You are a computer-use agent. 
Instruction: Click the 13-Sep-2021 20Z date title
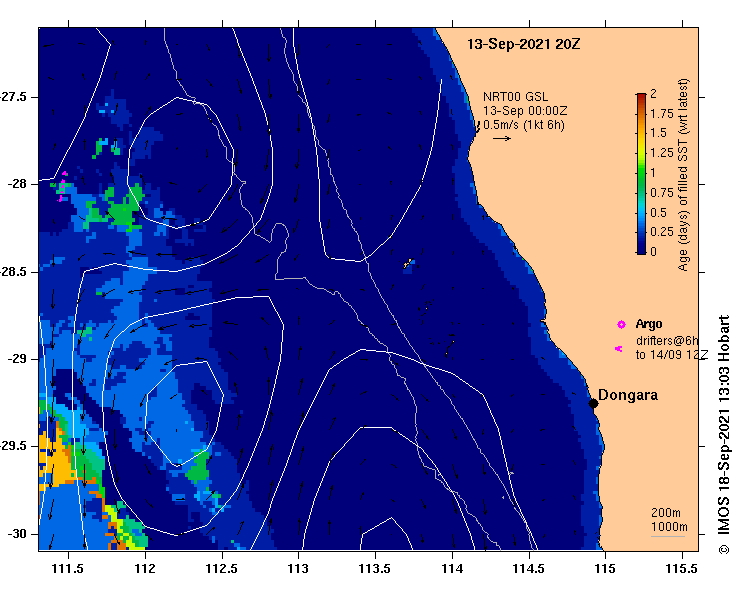click(523, 44)
